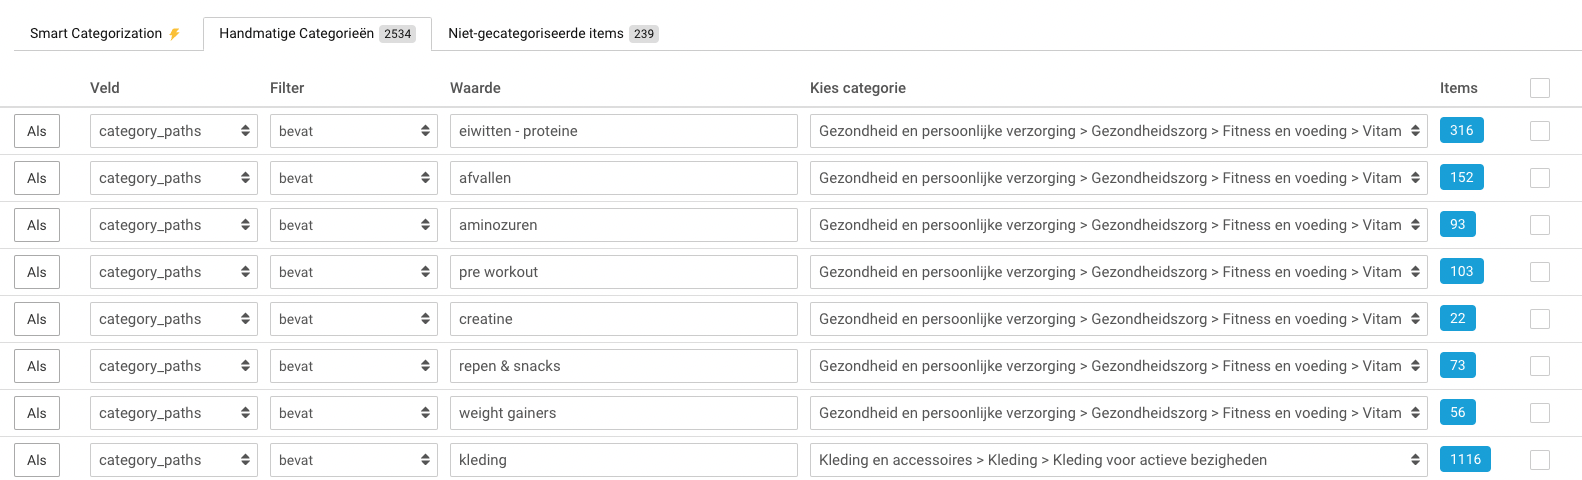Open the bevat filter dropdown for creatine

pyautogui.click(x=354, y=319)
